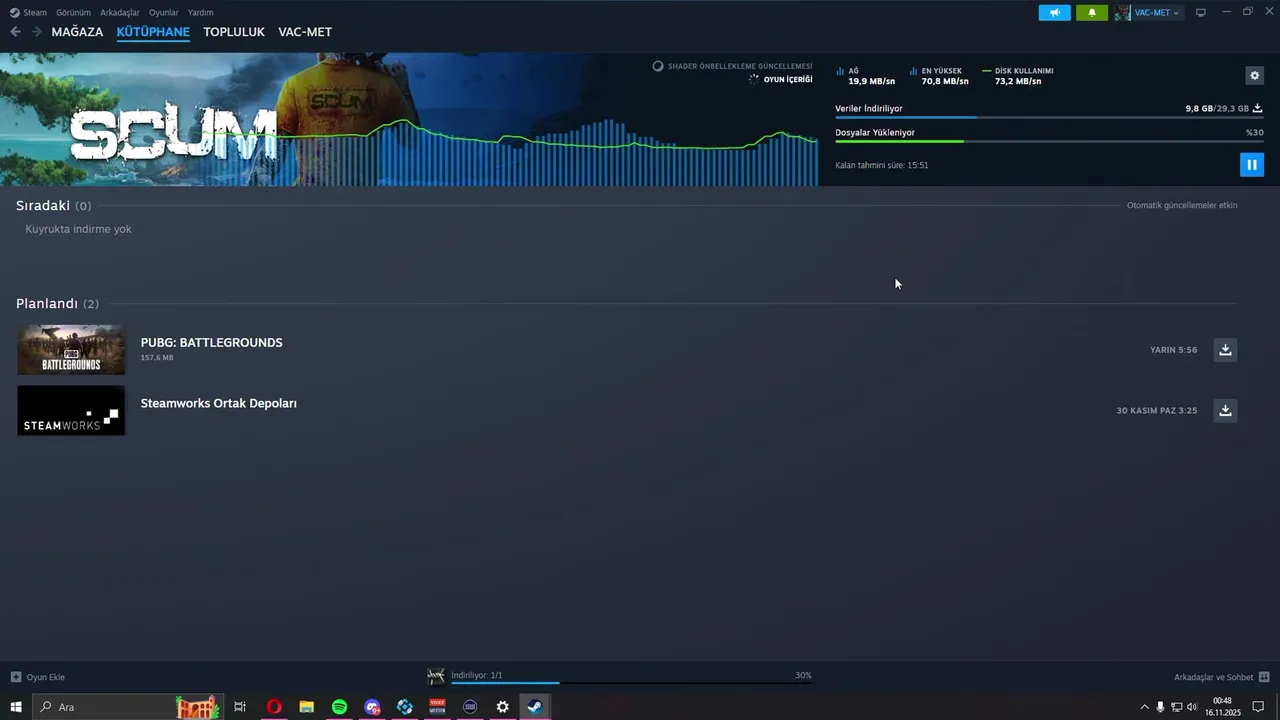Open File Explorer from the taskbar
The height and width of the screenshot is (720, 1280).
click(x=307, y=707)
